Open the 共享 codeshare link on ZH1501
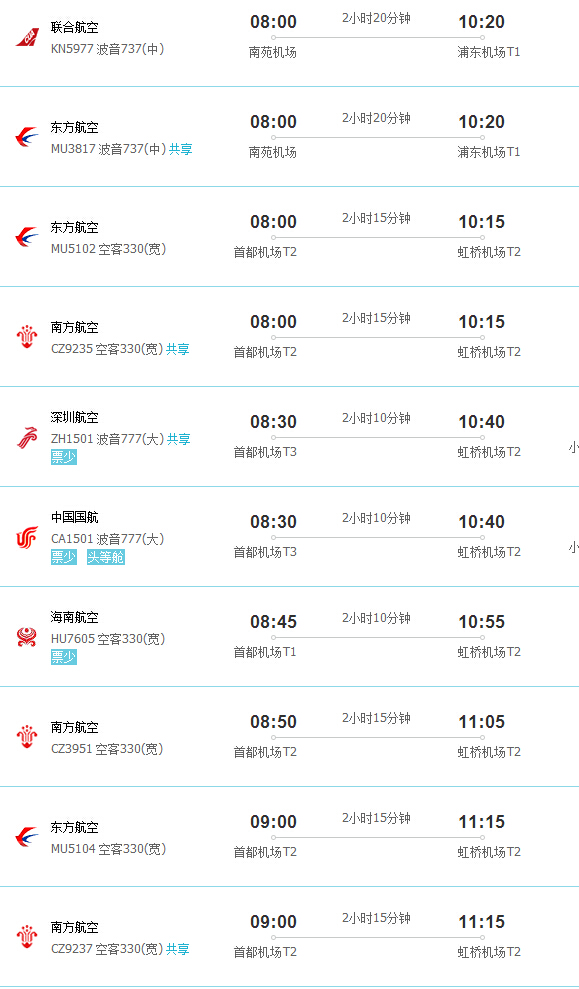Image resolution: width=579 pixels, height=989 pixels. point(178,439)
